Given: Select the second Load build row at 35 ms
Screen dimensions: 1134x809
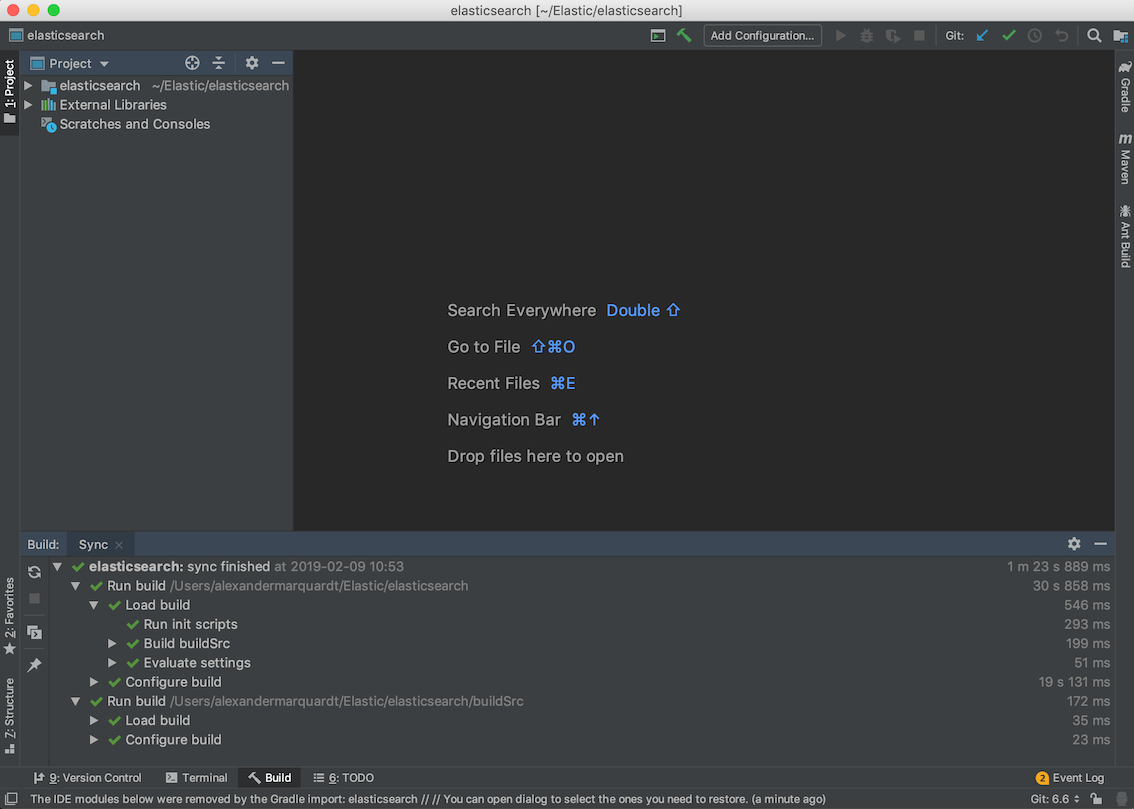Looking at the screenshot, I should [x=582, y=721].
